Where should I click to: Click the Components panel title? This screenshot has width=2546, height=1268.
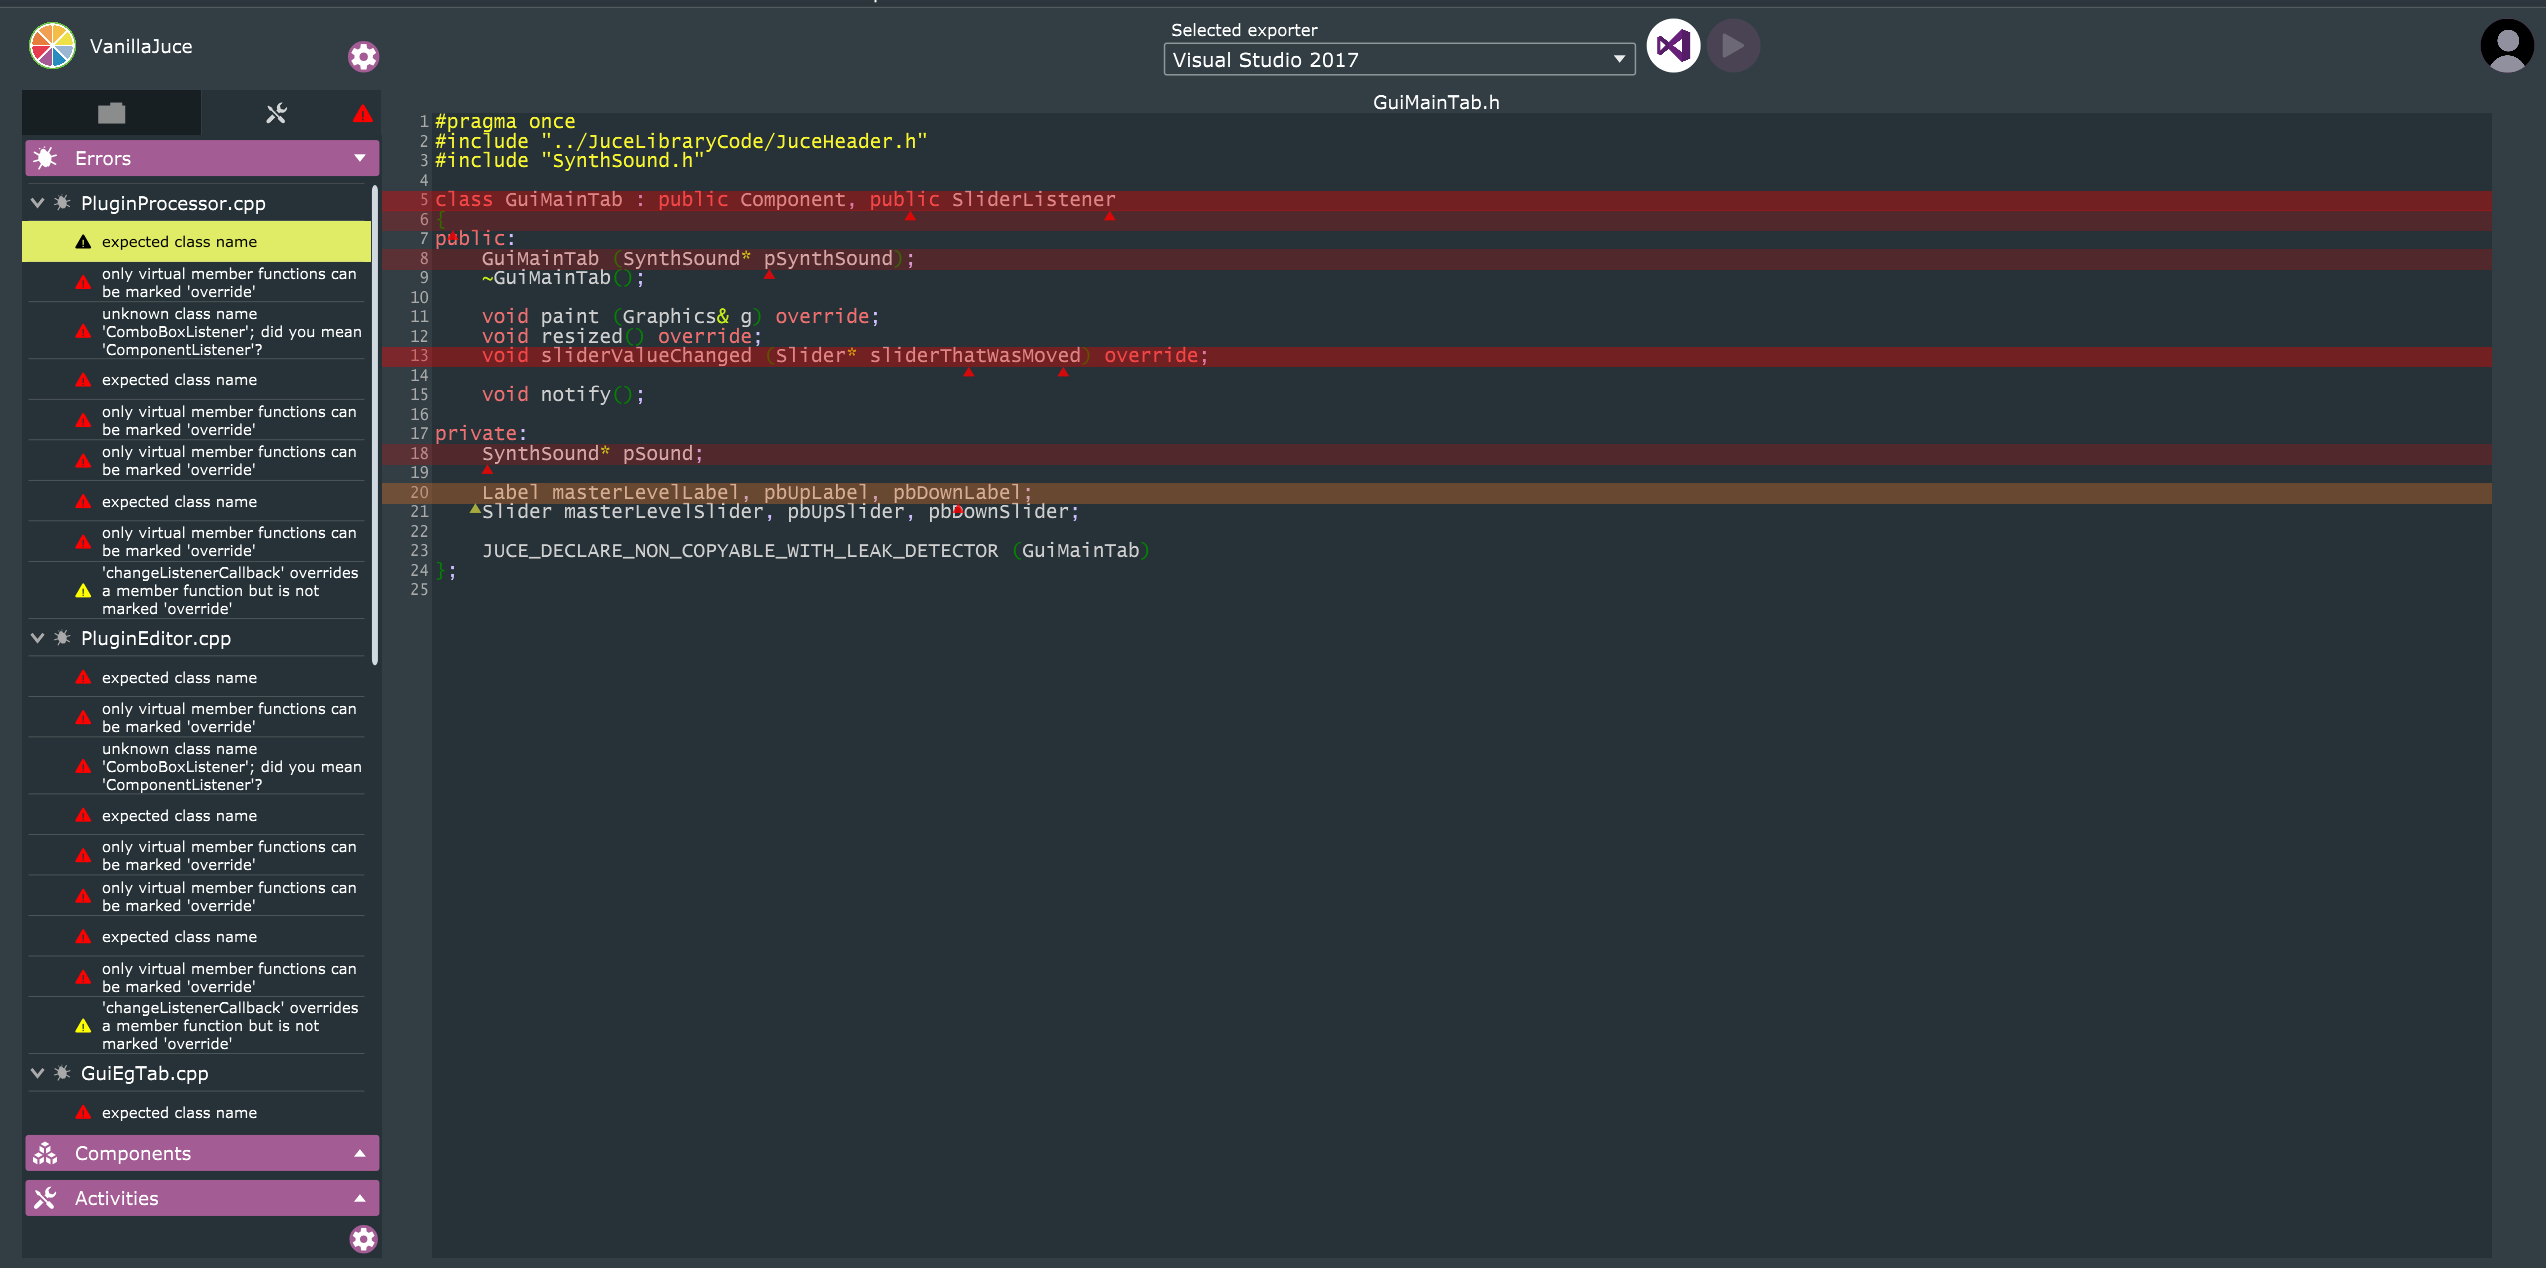click(x=133, y=1153)
